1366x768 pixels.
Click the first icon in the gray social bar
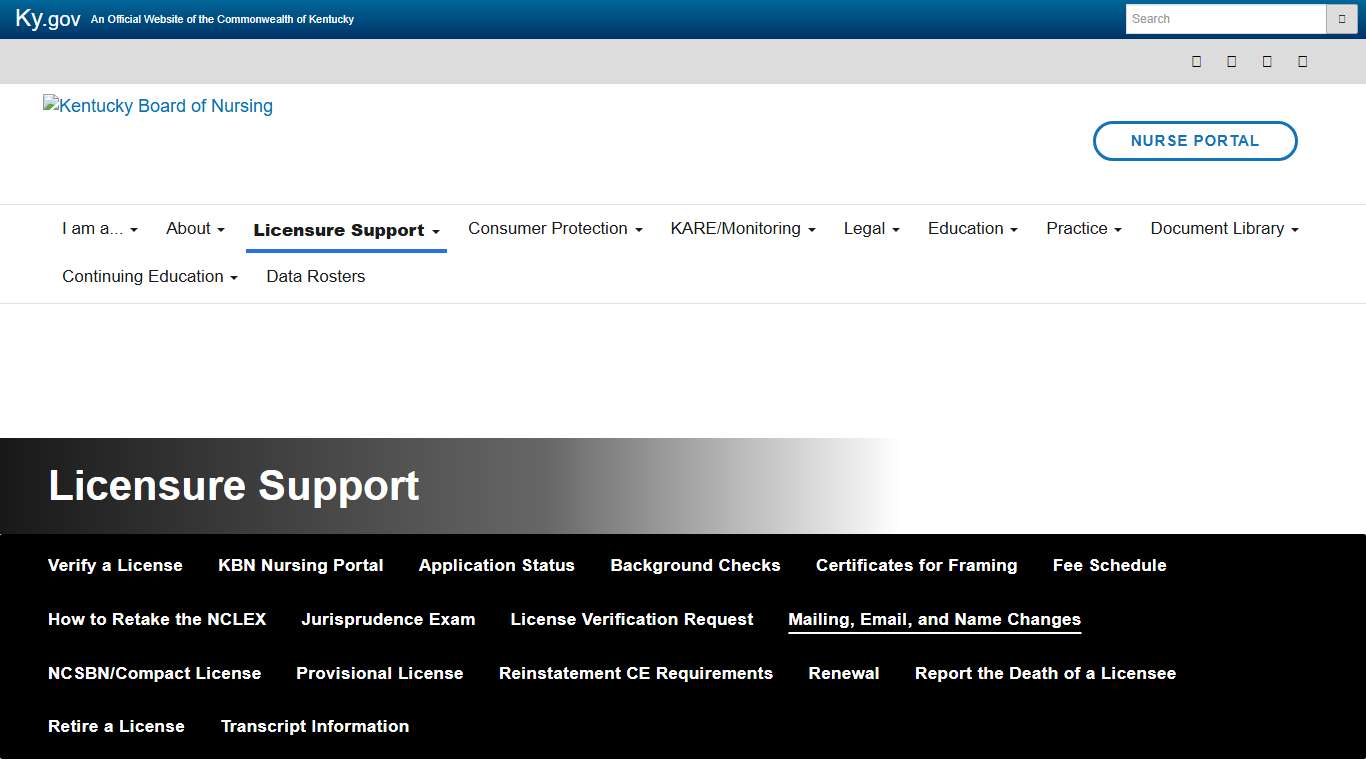point(1196,61)
